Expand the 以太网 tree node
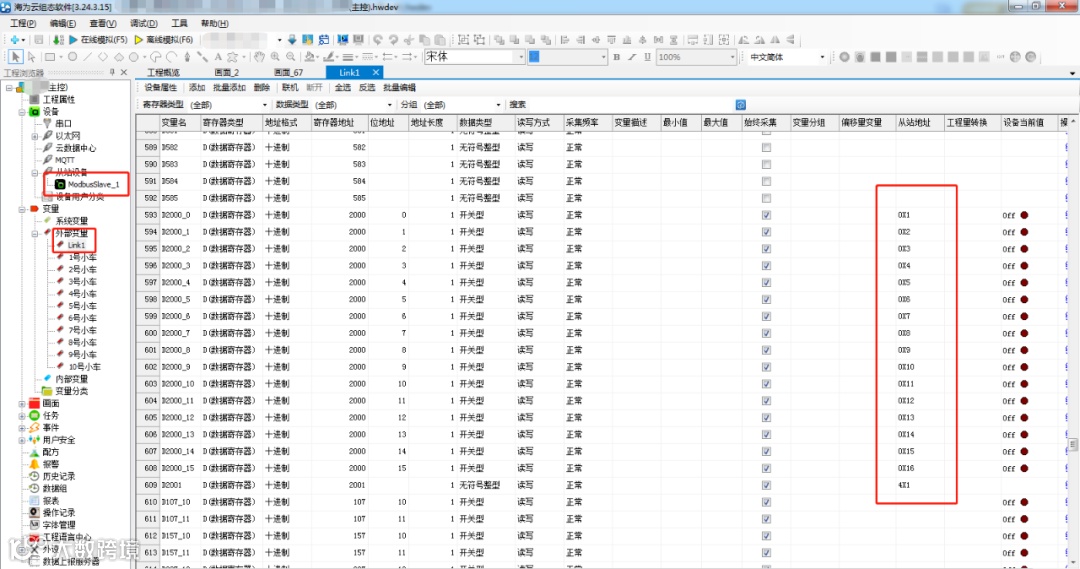Viewport: 1080px width, 569px height. 34,136
